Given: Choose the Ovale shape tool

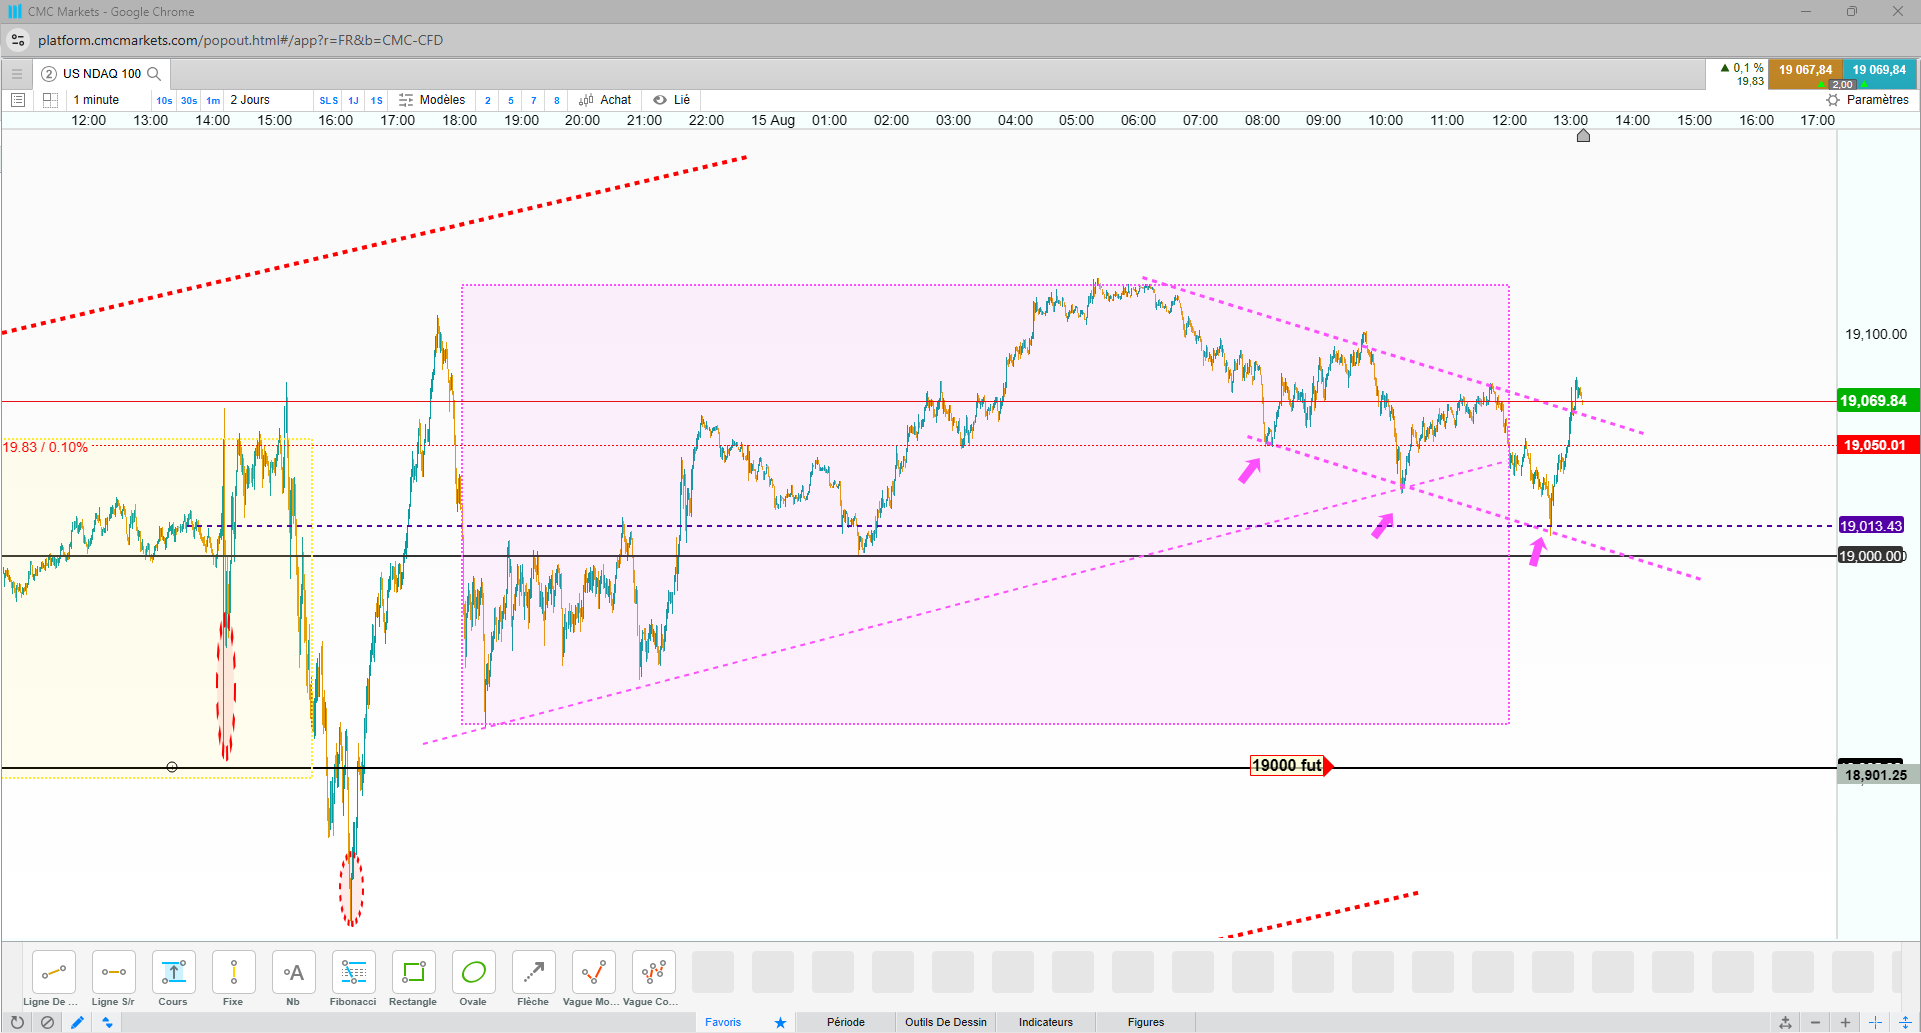Looking at the screenshot, I should click(x=473, y=978).
